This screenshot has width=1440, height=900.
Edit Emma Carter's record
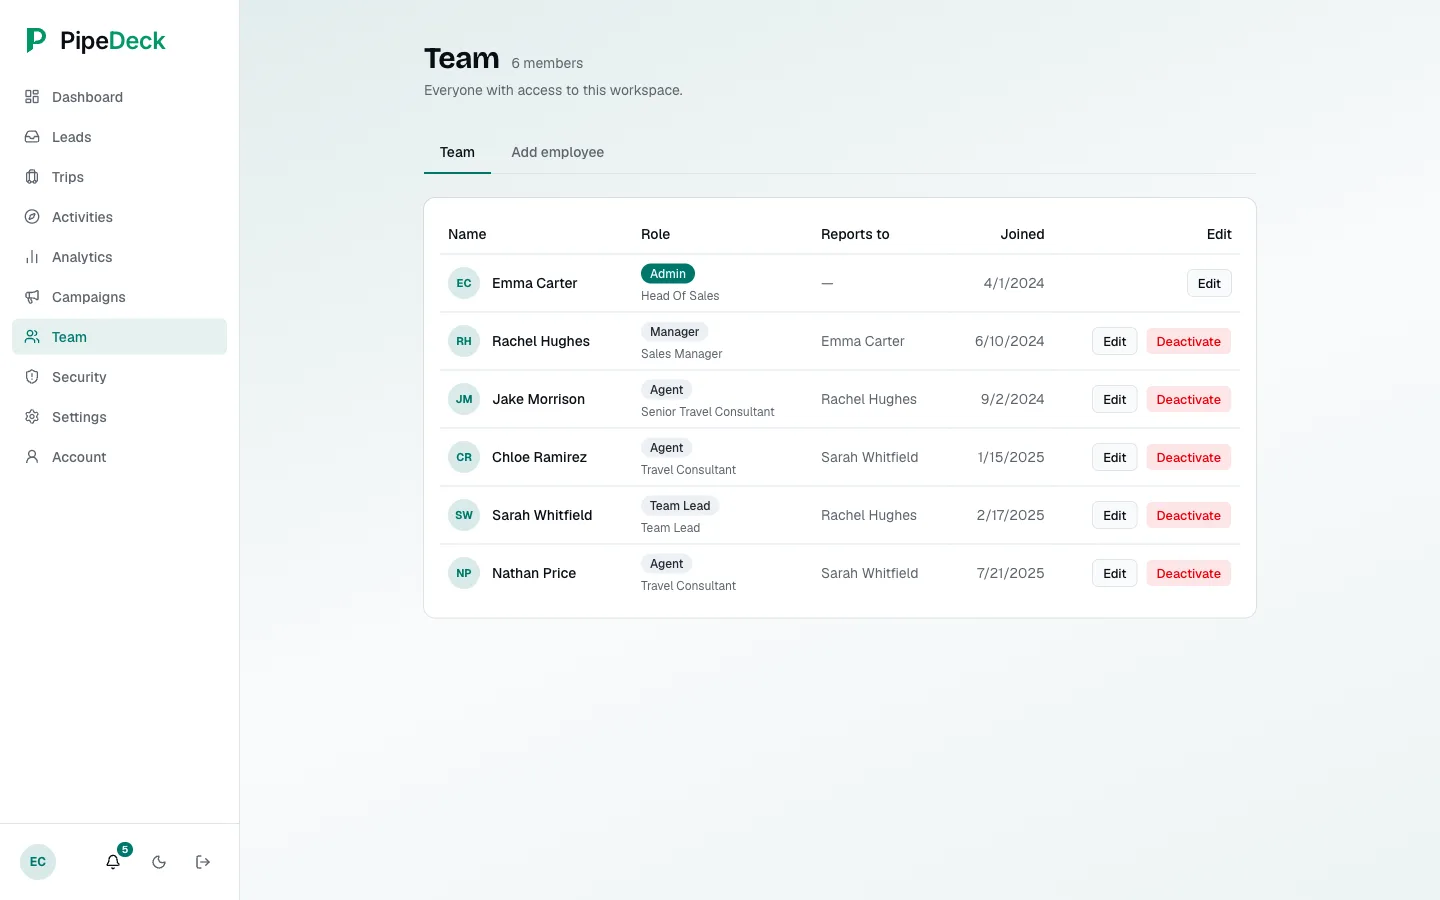(x=1209, y=283)
